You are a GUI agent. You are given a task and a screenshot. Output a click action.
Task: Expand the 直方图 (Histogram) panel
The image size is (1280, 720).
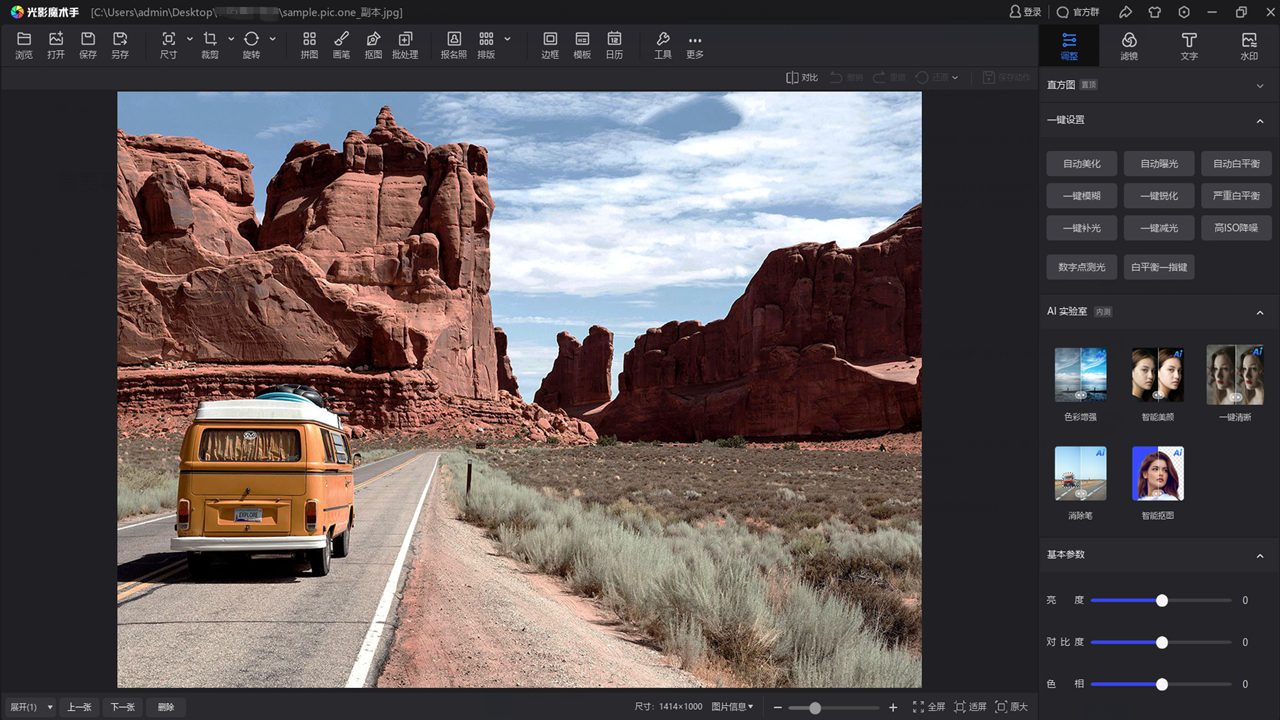pyautogui.click(x=1260, y=86)
